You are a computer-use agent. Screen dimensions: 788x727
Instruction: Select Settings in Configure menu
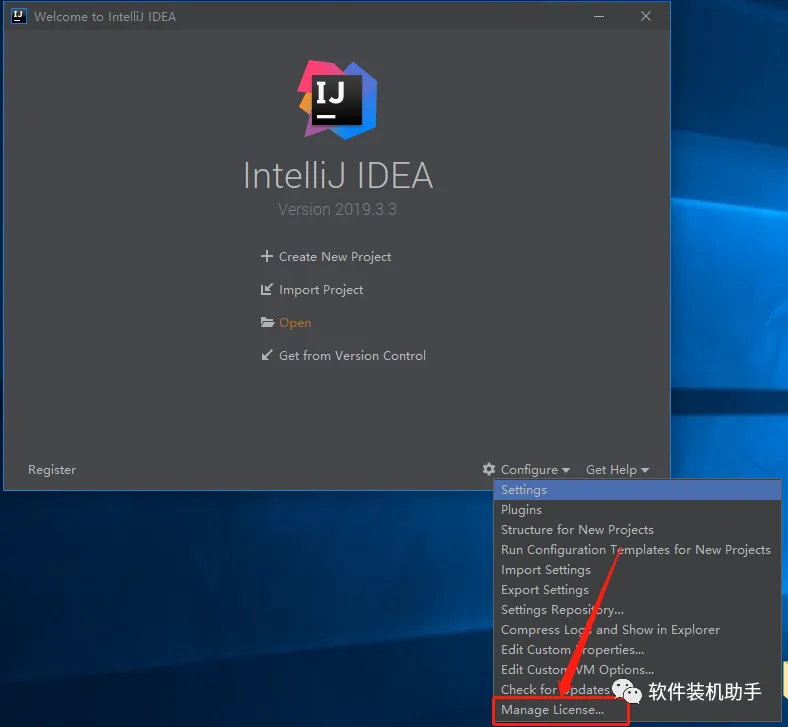(637, 490)
